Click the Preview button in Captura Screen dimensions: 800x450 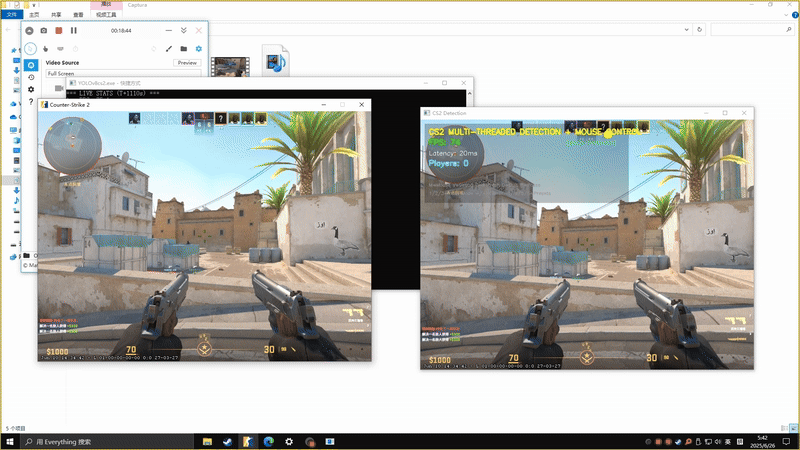(x=187, y=63)
